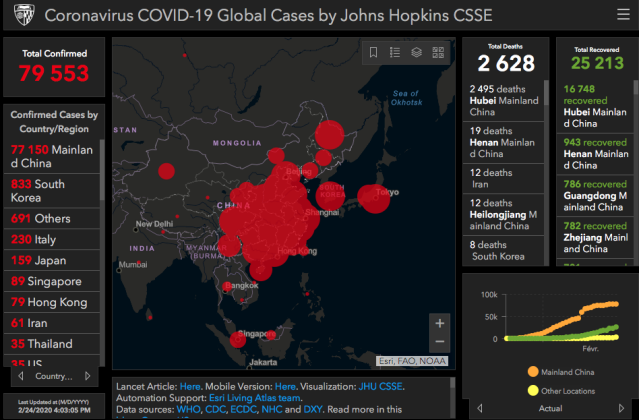The height and width of the screenshot is (420, 639).
Task: Open the basemap gallery grid tool
Action: click(x=438, y=52)
